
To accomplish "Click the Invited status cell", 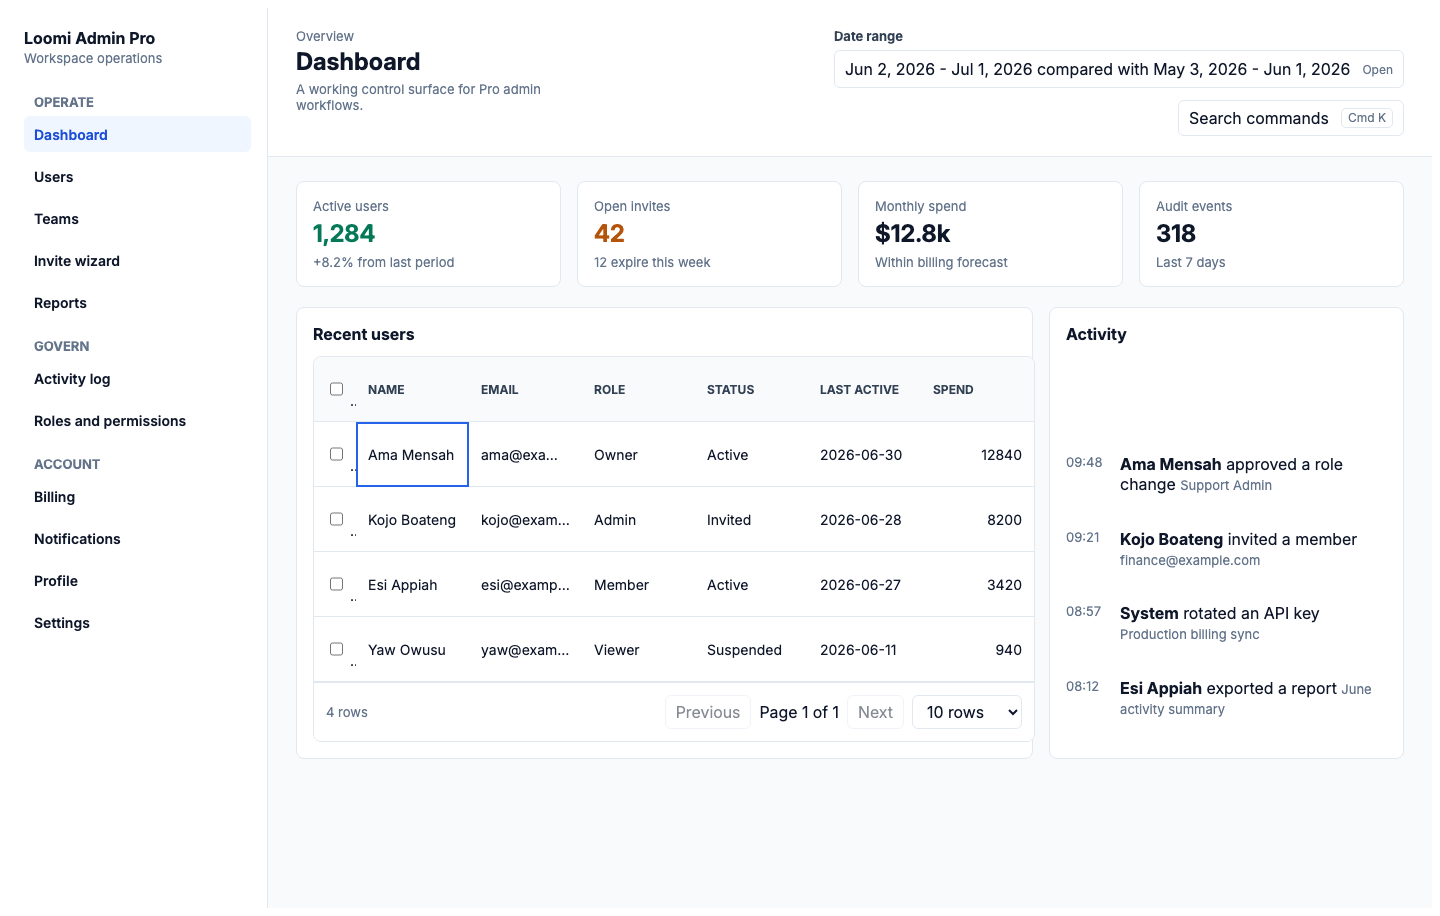I will [751, 520].
